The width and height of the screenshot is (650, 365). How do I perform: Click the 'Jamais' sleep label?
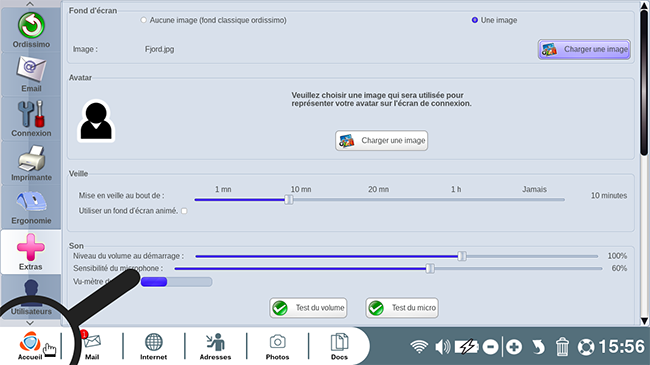click(x=534, y=189)
